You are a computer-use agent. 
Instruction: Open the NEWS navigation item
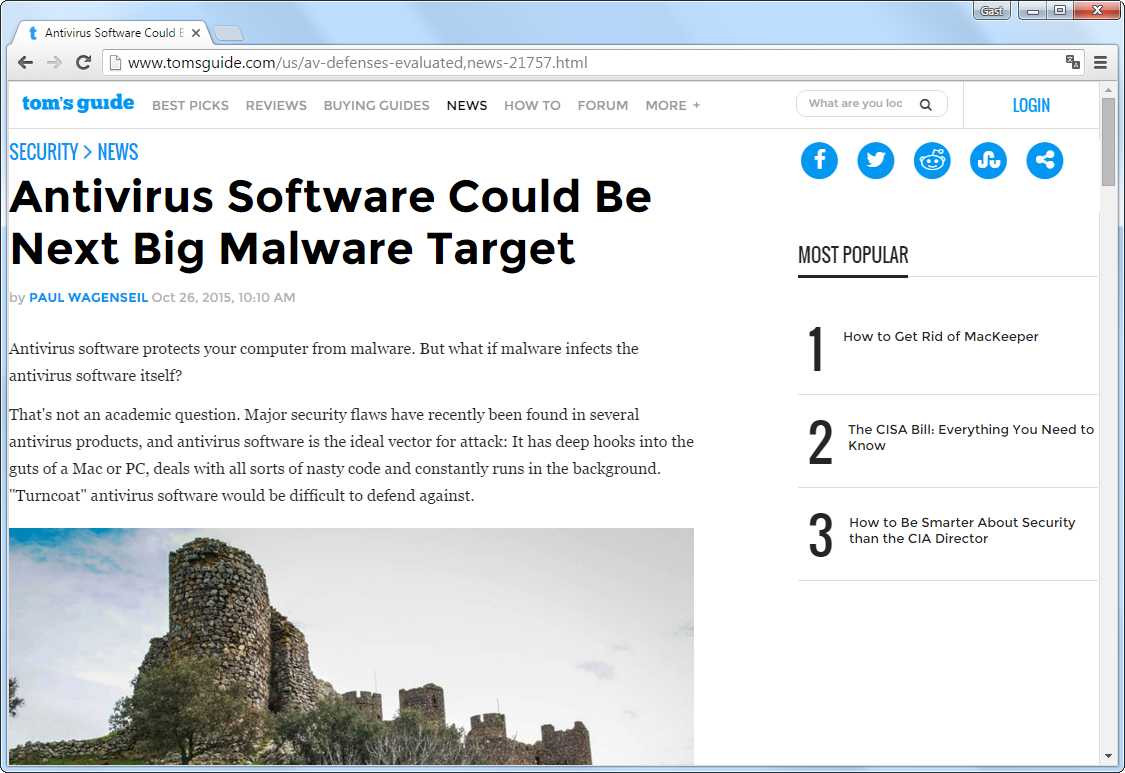pos(467,105)
